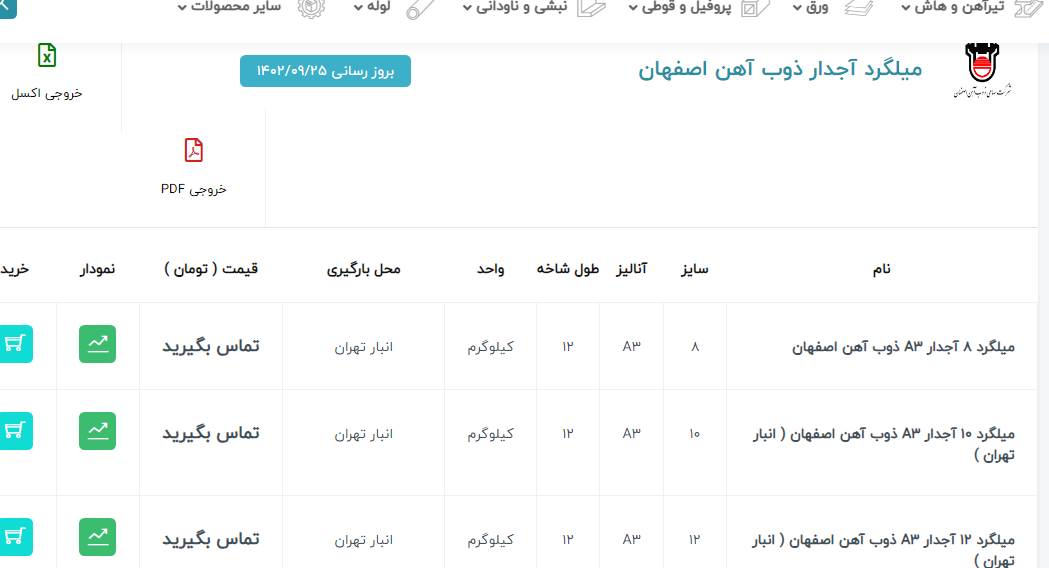Click the قیمت ( تومان ) column header
Viewport: 1049px width, 568px height.
(211, 269)
